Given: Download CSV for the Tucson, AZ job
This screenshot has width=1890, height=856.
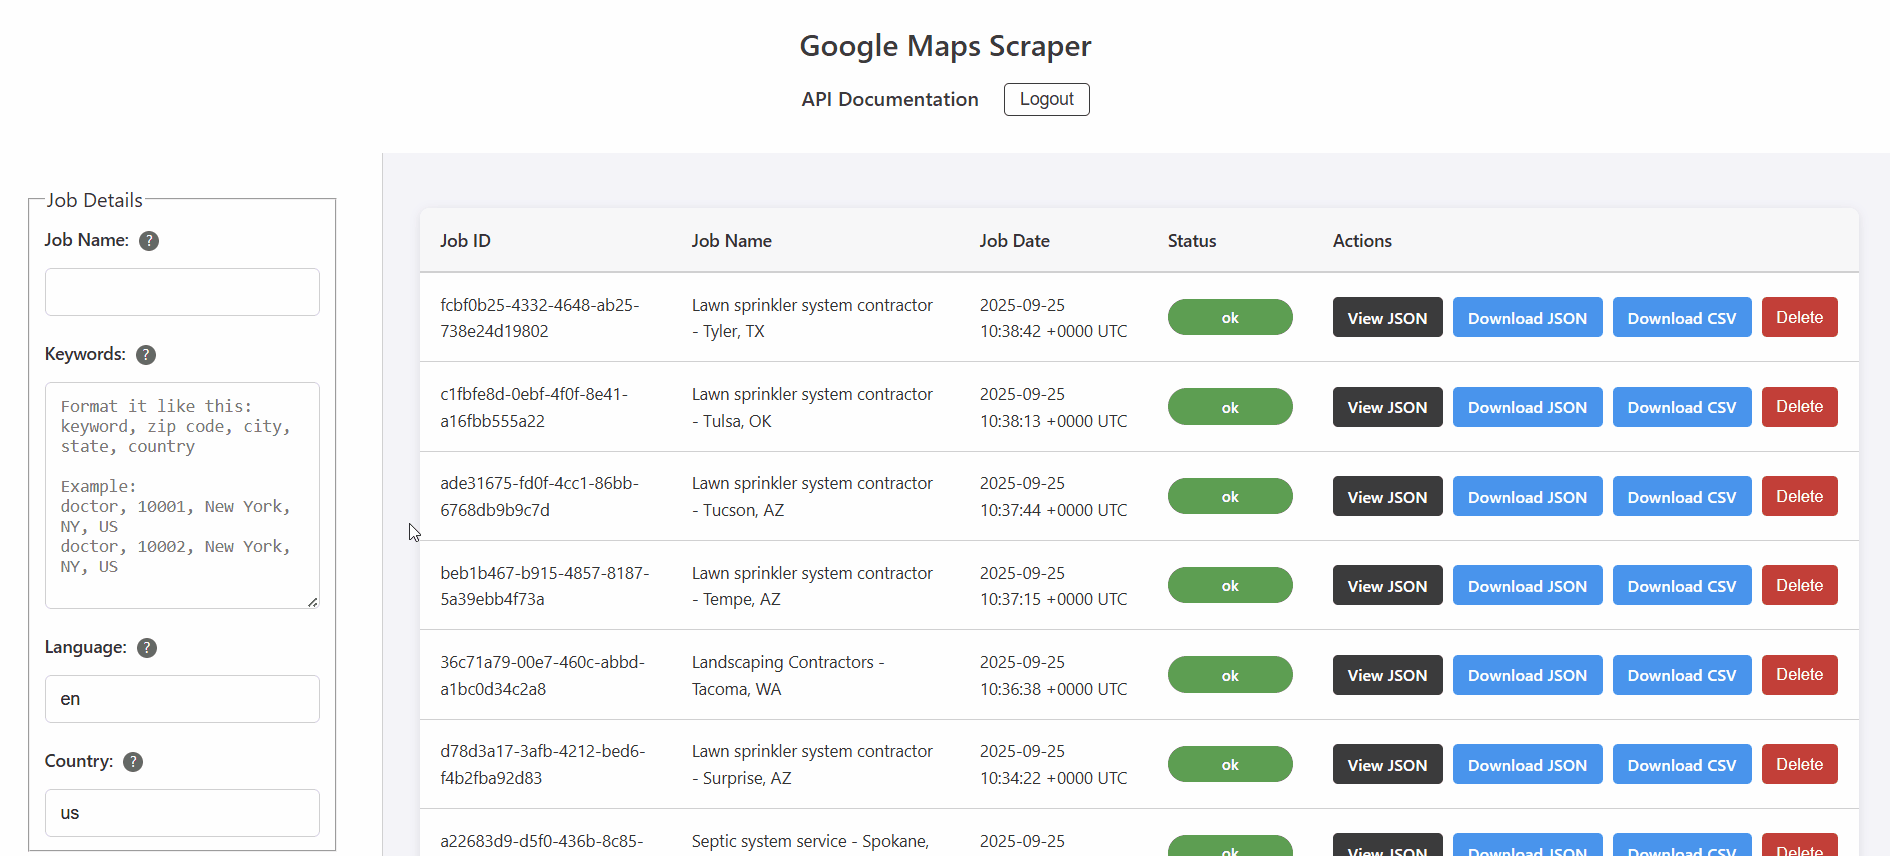Looking at the screenshot, I should pos(1682,496).
